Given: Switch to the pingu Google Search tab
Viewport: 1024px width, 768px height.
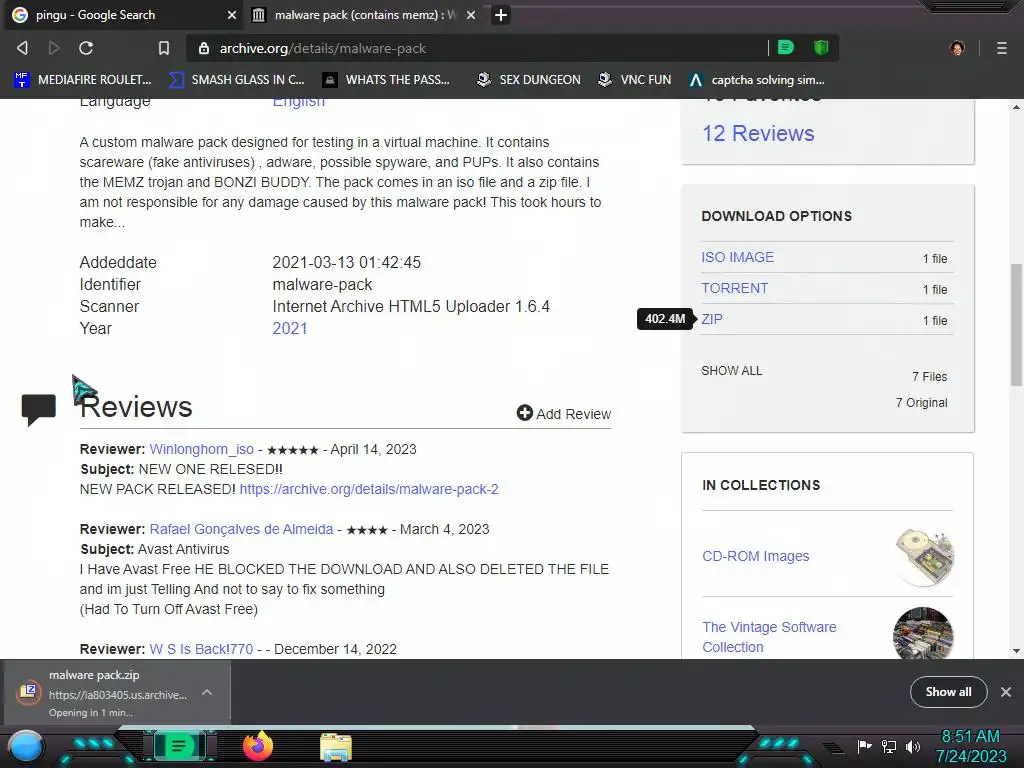Looking at the screenshot, I should point(121,15).
